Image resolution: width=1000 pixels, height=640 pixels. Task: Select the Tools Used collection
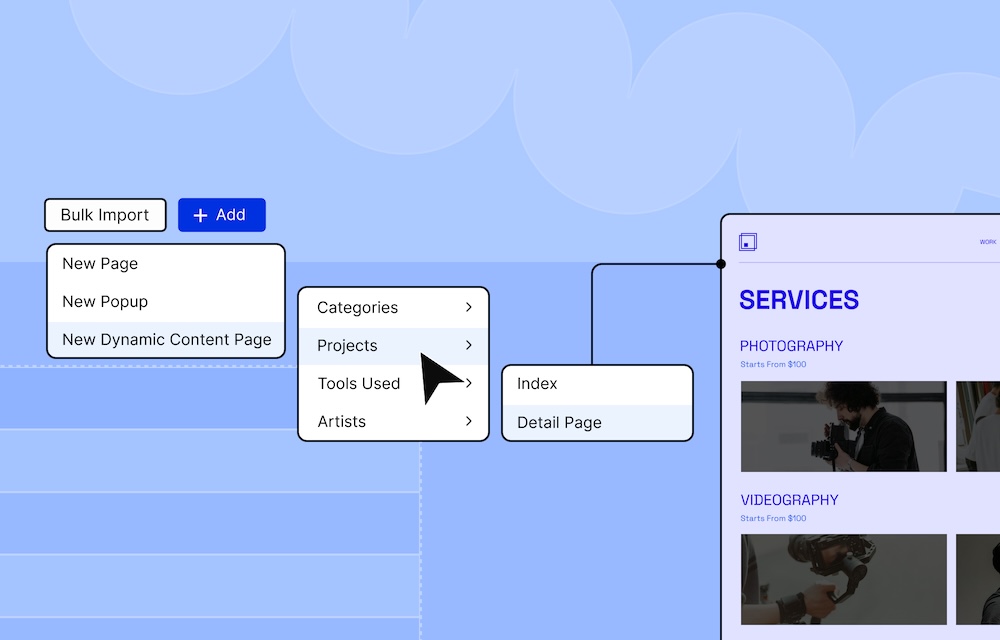coord(358,384)
